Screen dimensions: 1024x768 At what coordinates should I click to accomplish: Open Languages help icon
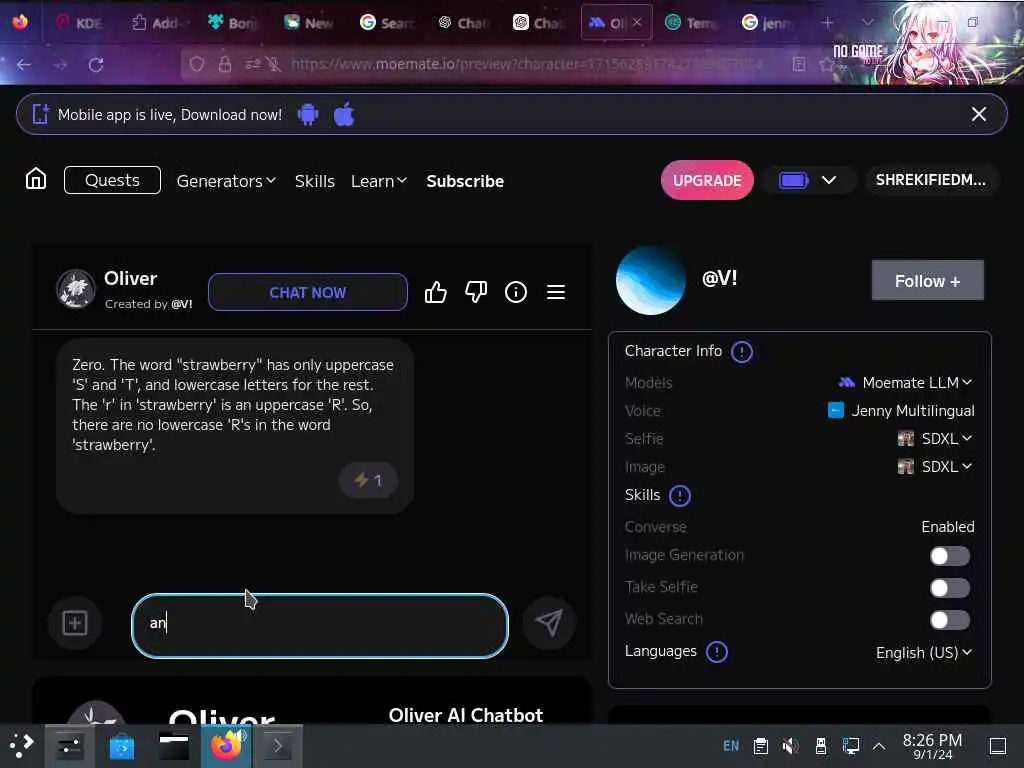(x=717, y=652)
